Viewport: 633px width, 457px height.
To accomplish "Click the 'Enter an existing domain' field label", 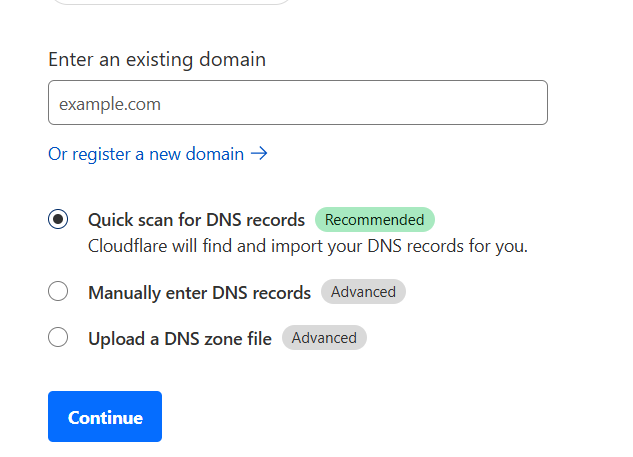I will 157,60.
